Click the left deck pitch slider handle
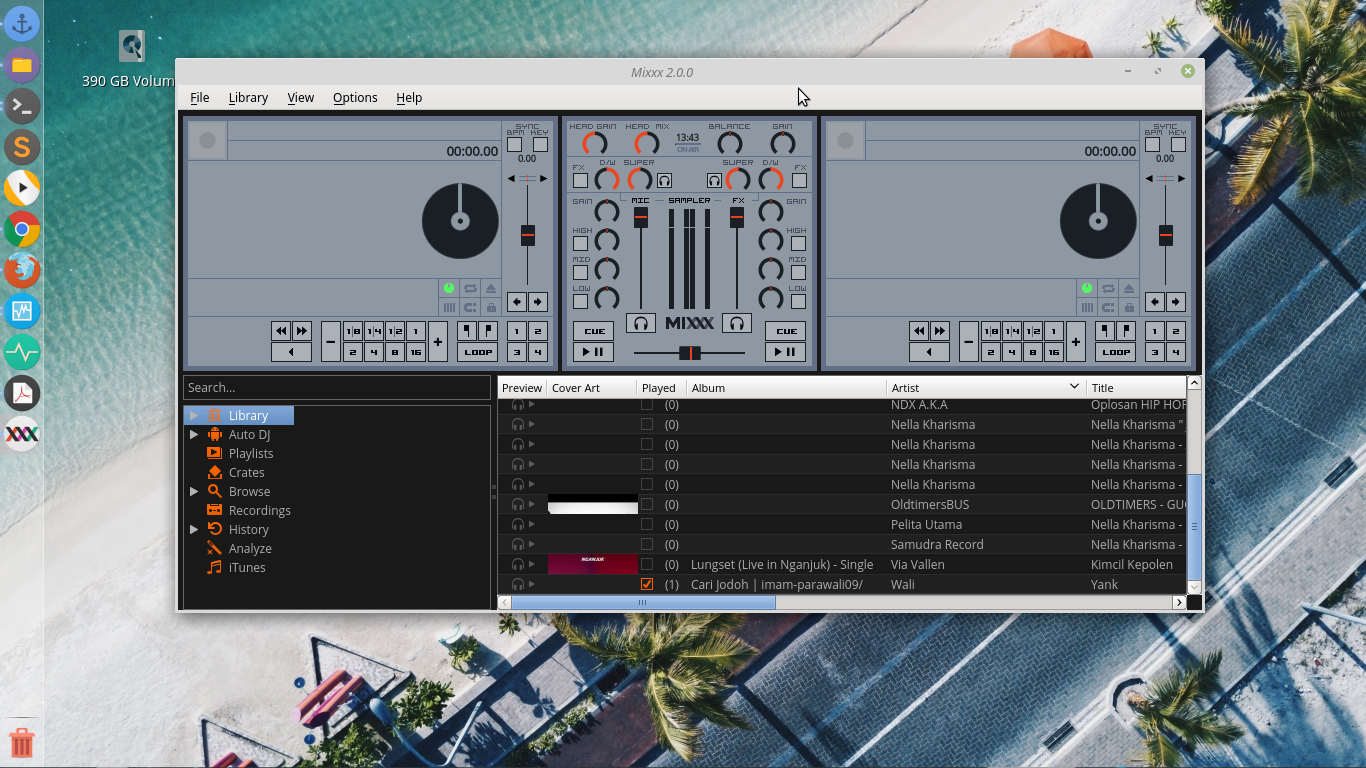 click(x=528, y=236)
